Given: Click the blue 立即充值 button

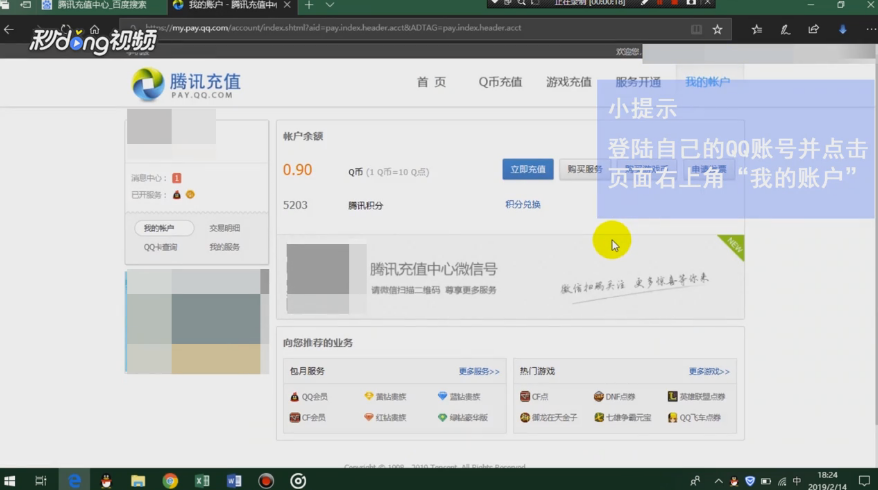Looking at the screenshot, I should (x=527, y=169).
